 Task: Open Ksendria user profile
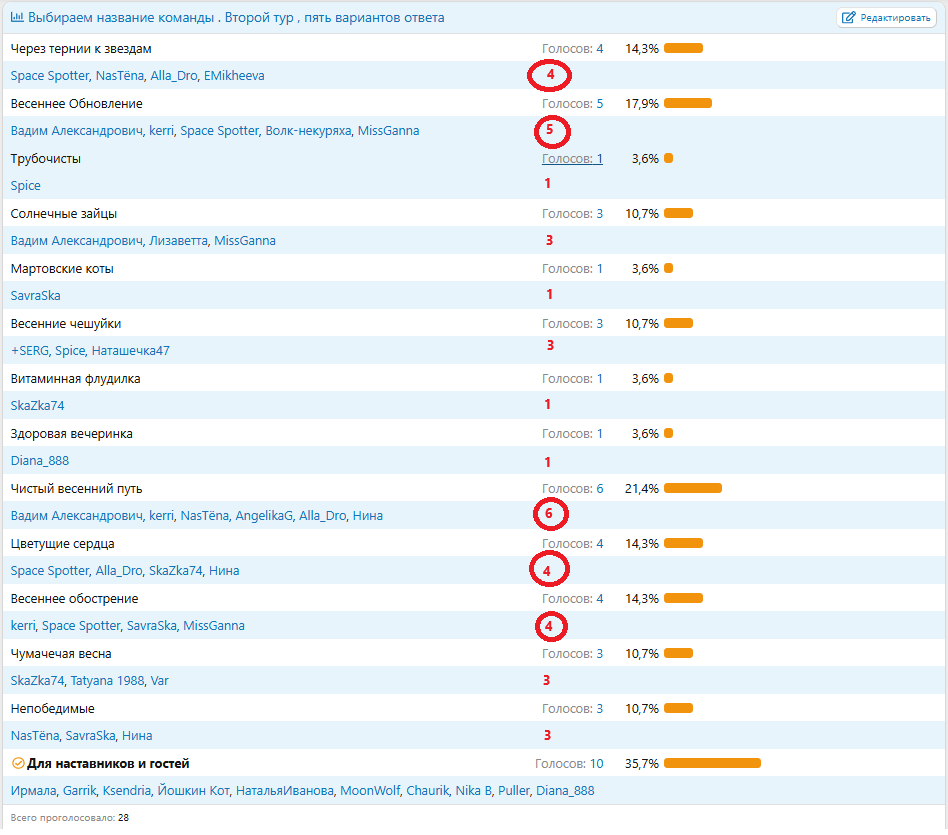coord(126,791)
